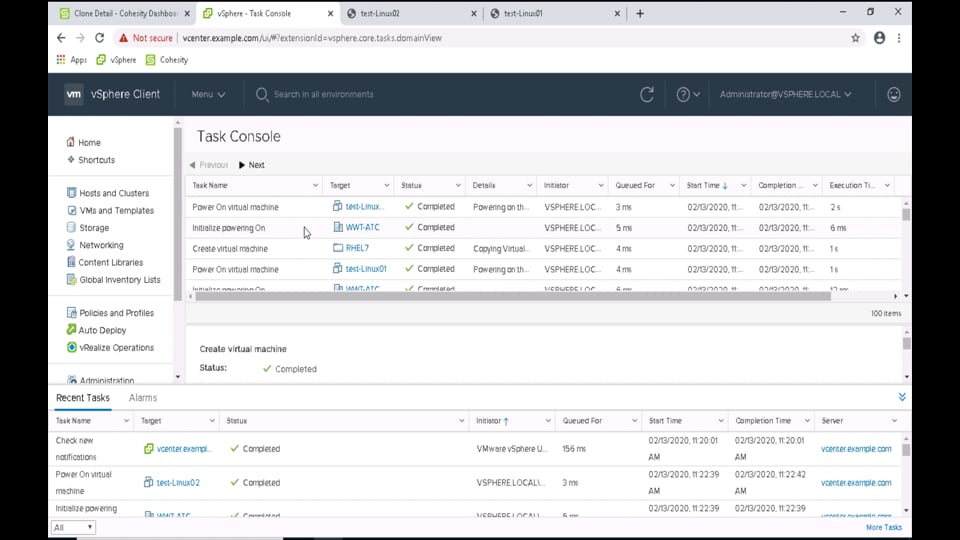Click the Previous page button

tap(208, 165)
